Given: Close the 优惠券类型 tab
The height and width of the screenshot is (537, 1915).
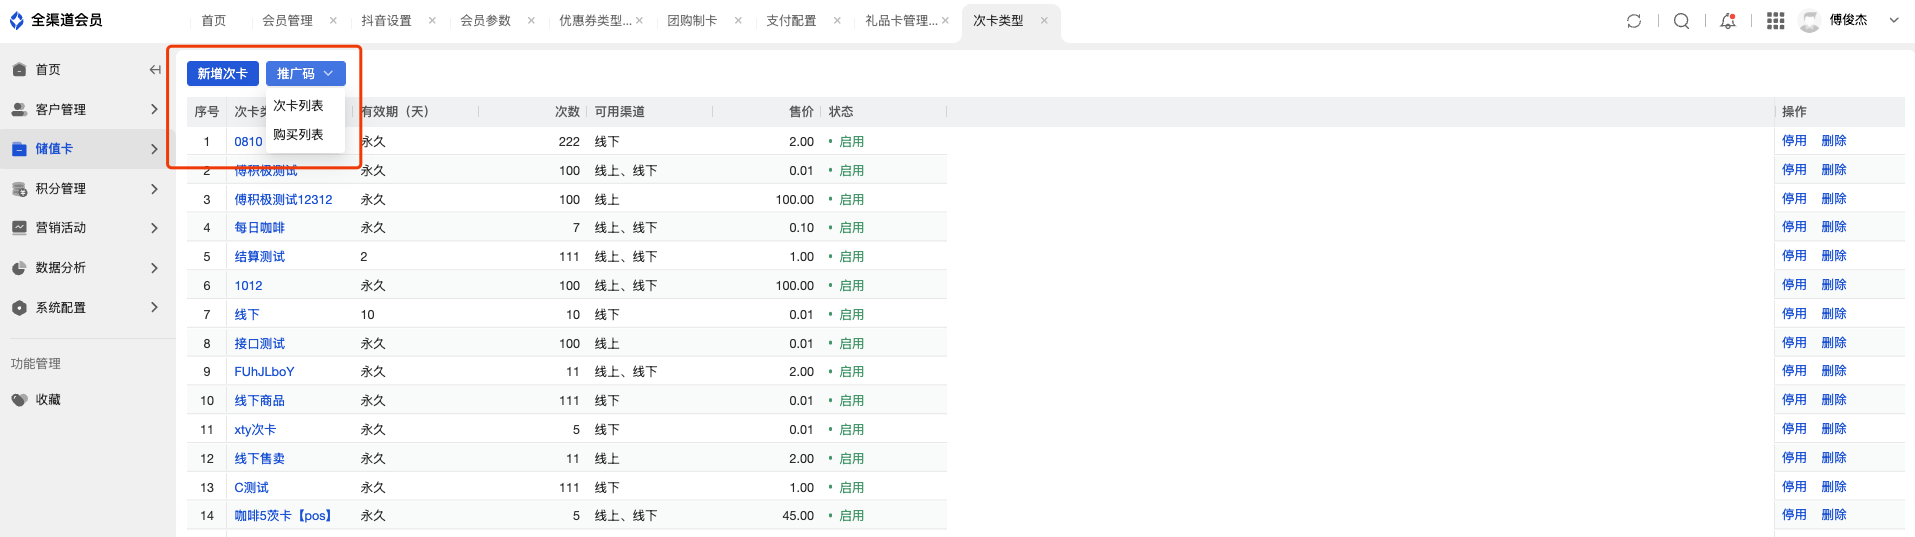Looking at the screenshot, I should (x=639, y=21).
